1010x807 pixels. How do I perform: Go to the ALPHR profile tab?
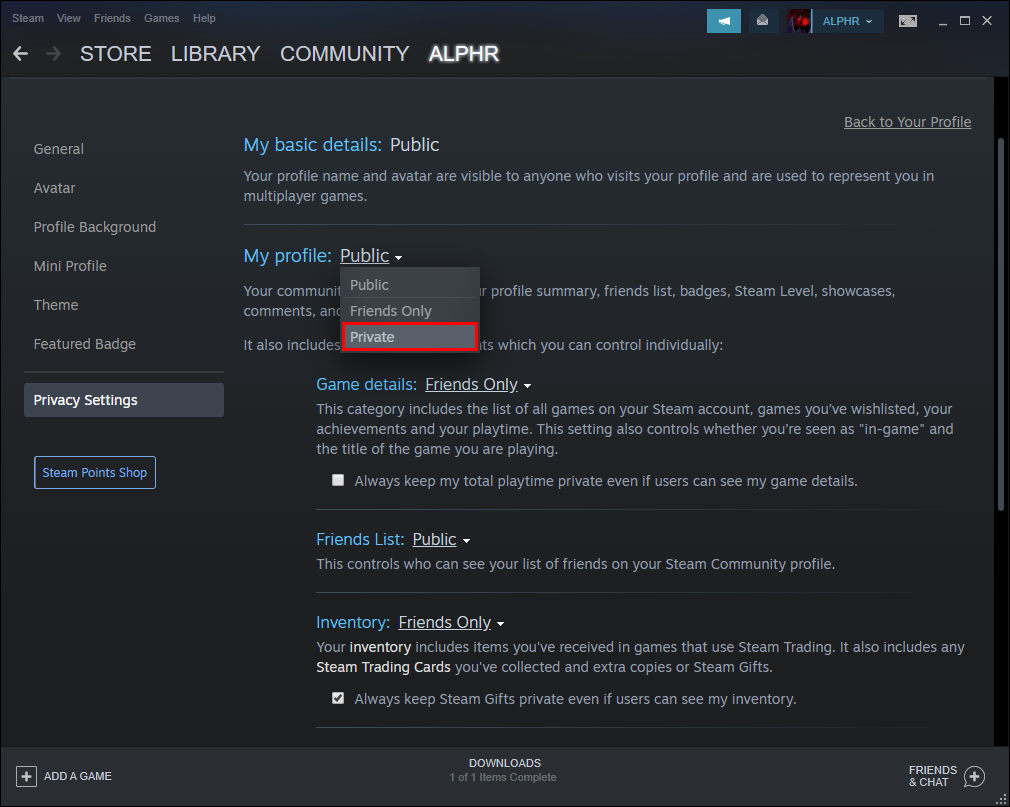tap(464, 53)
